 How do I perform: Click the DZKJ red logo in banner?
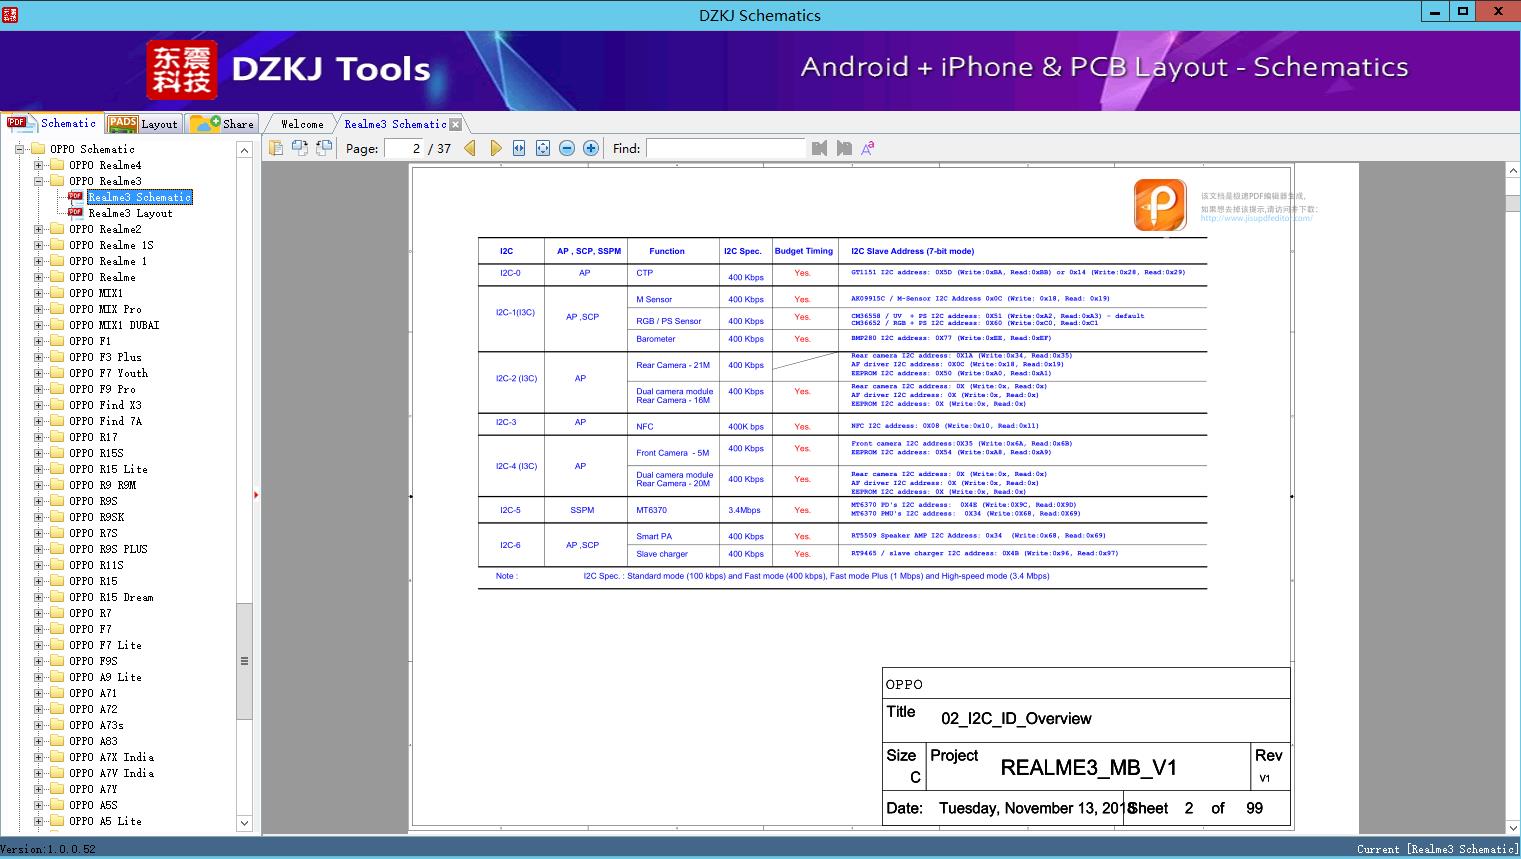(x=182, y=70)
